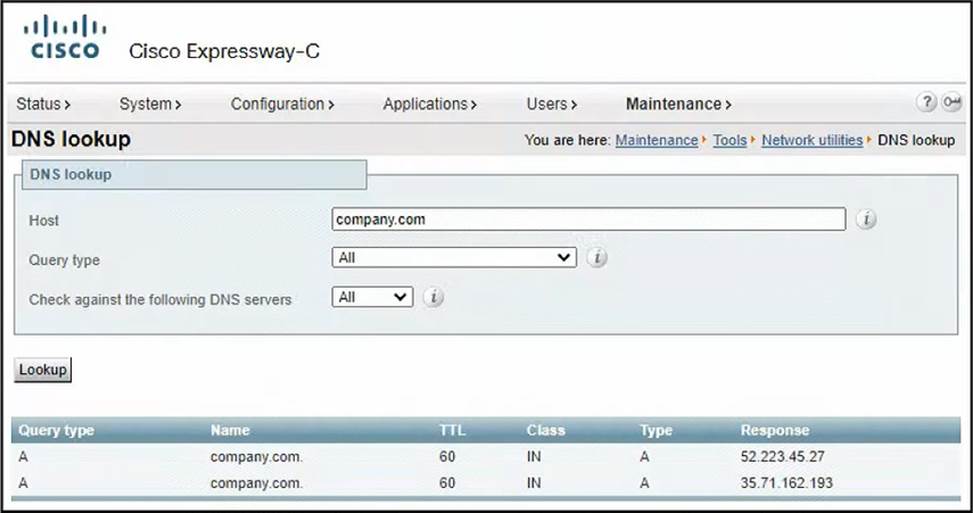Click the key logout icon
Image resolution: width=973 pixels, height=513 pixels.
951,102
